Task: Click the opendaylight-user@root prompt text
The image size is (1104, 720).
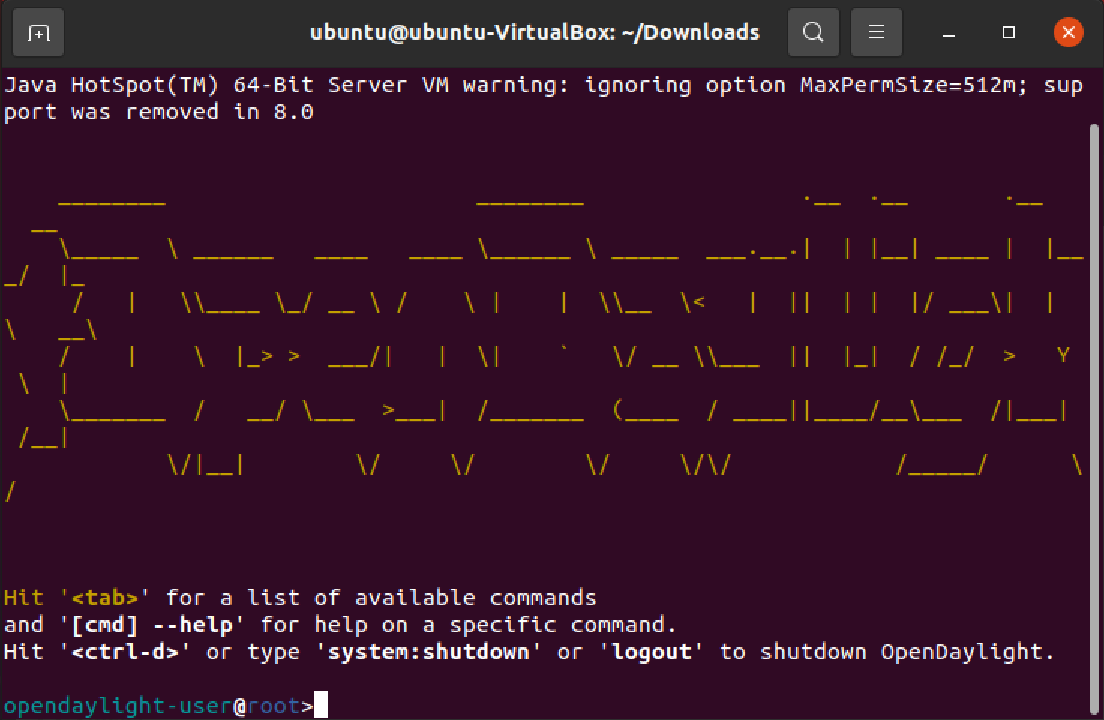Action: click(158, 705)
